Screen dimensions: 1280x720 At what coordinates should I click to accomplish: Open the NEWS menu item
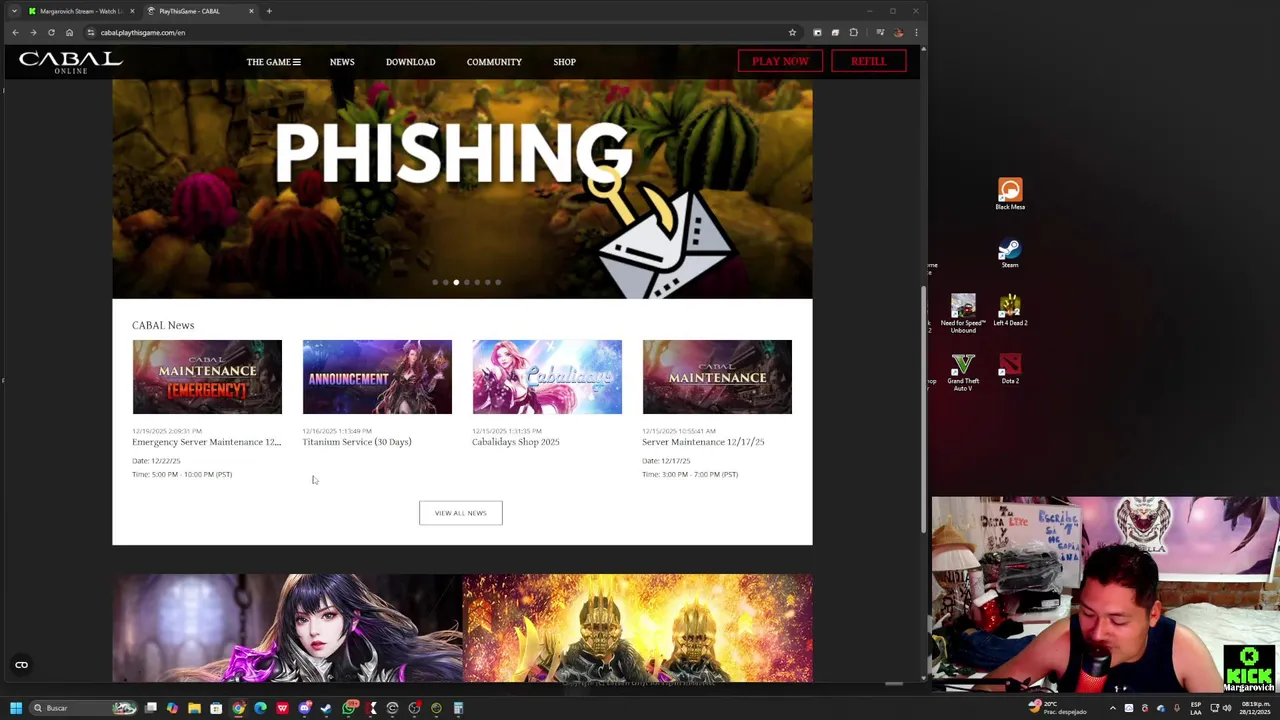342,62
